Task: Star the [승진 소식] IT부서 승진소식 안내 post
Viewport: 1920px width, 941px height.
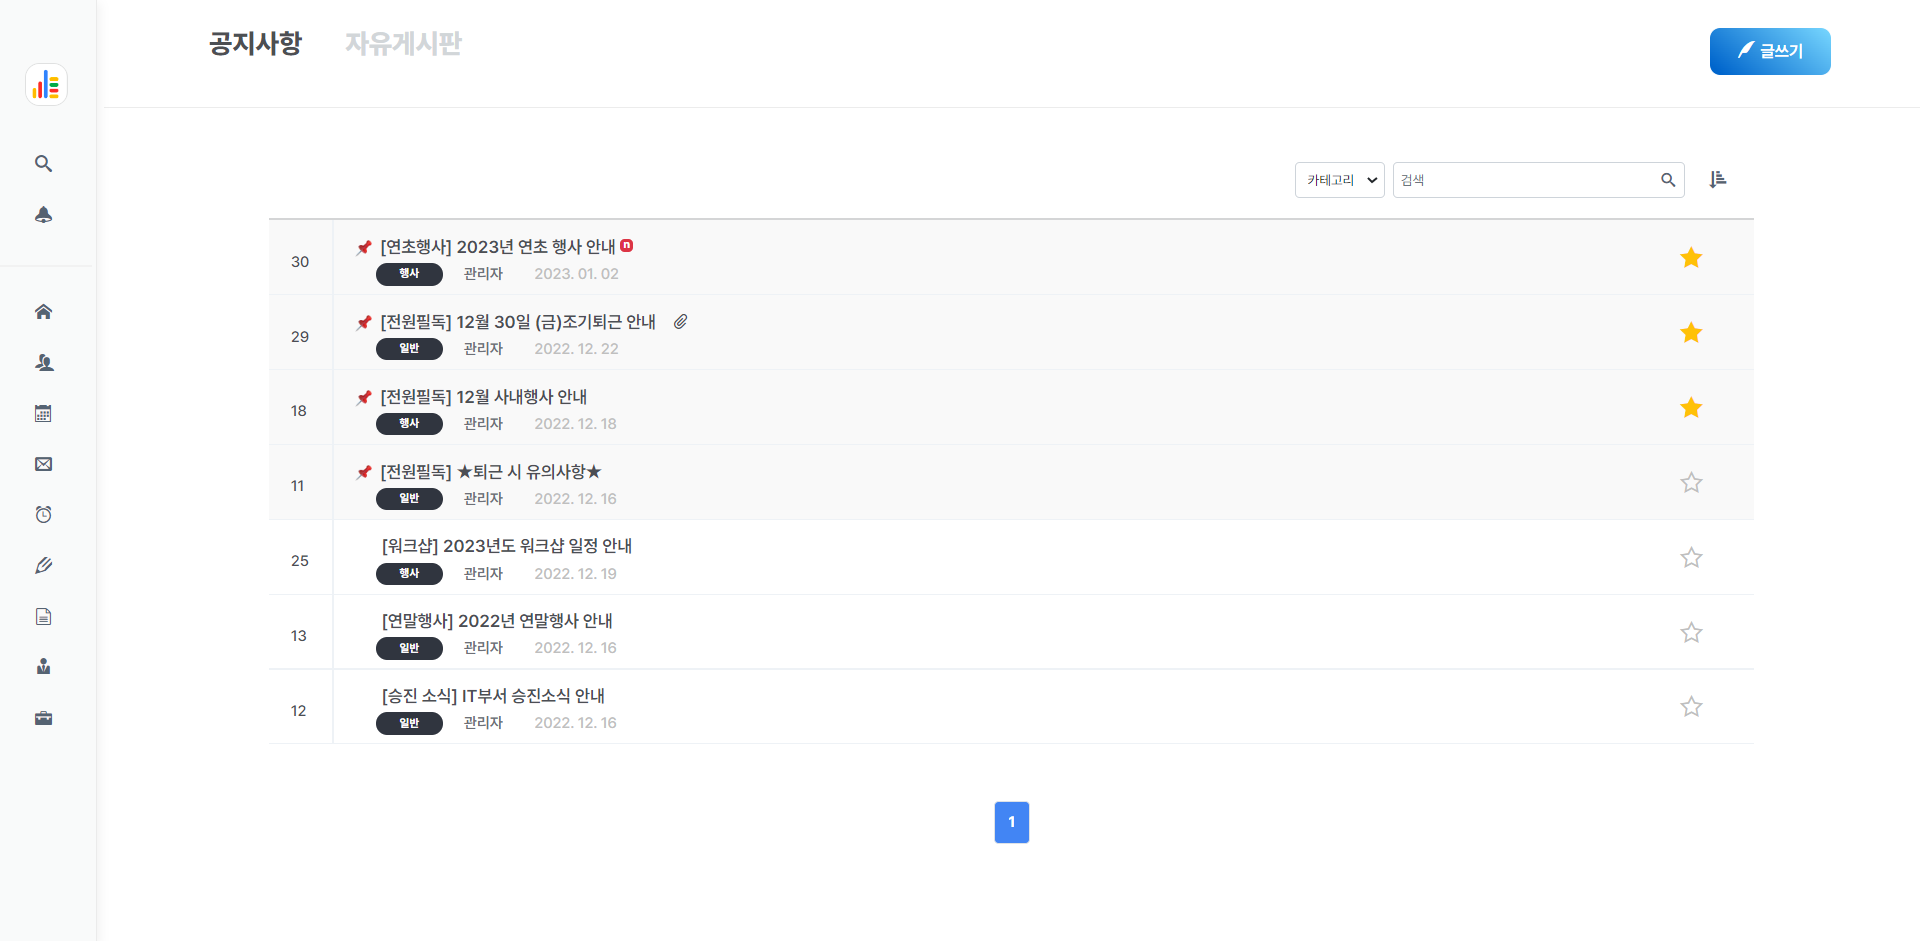Action: [1691, 706]
